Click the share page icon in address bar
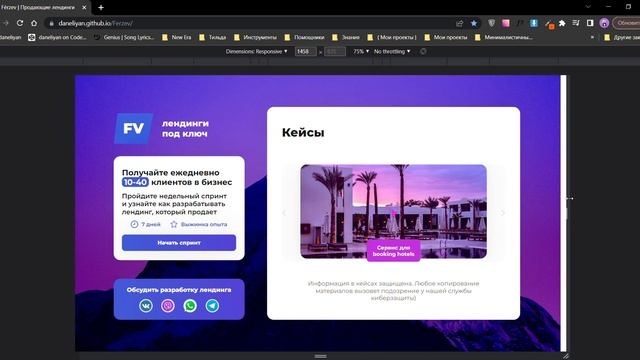Image resolution: width=640 pixels, height=360 pixels. click(460, 23)
